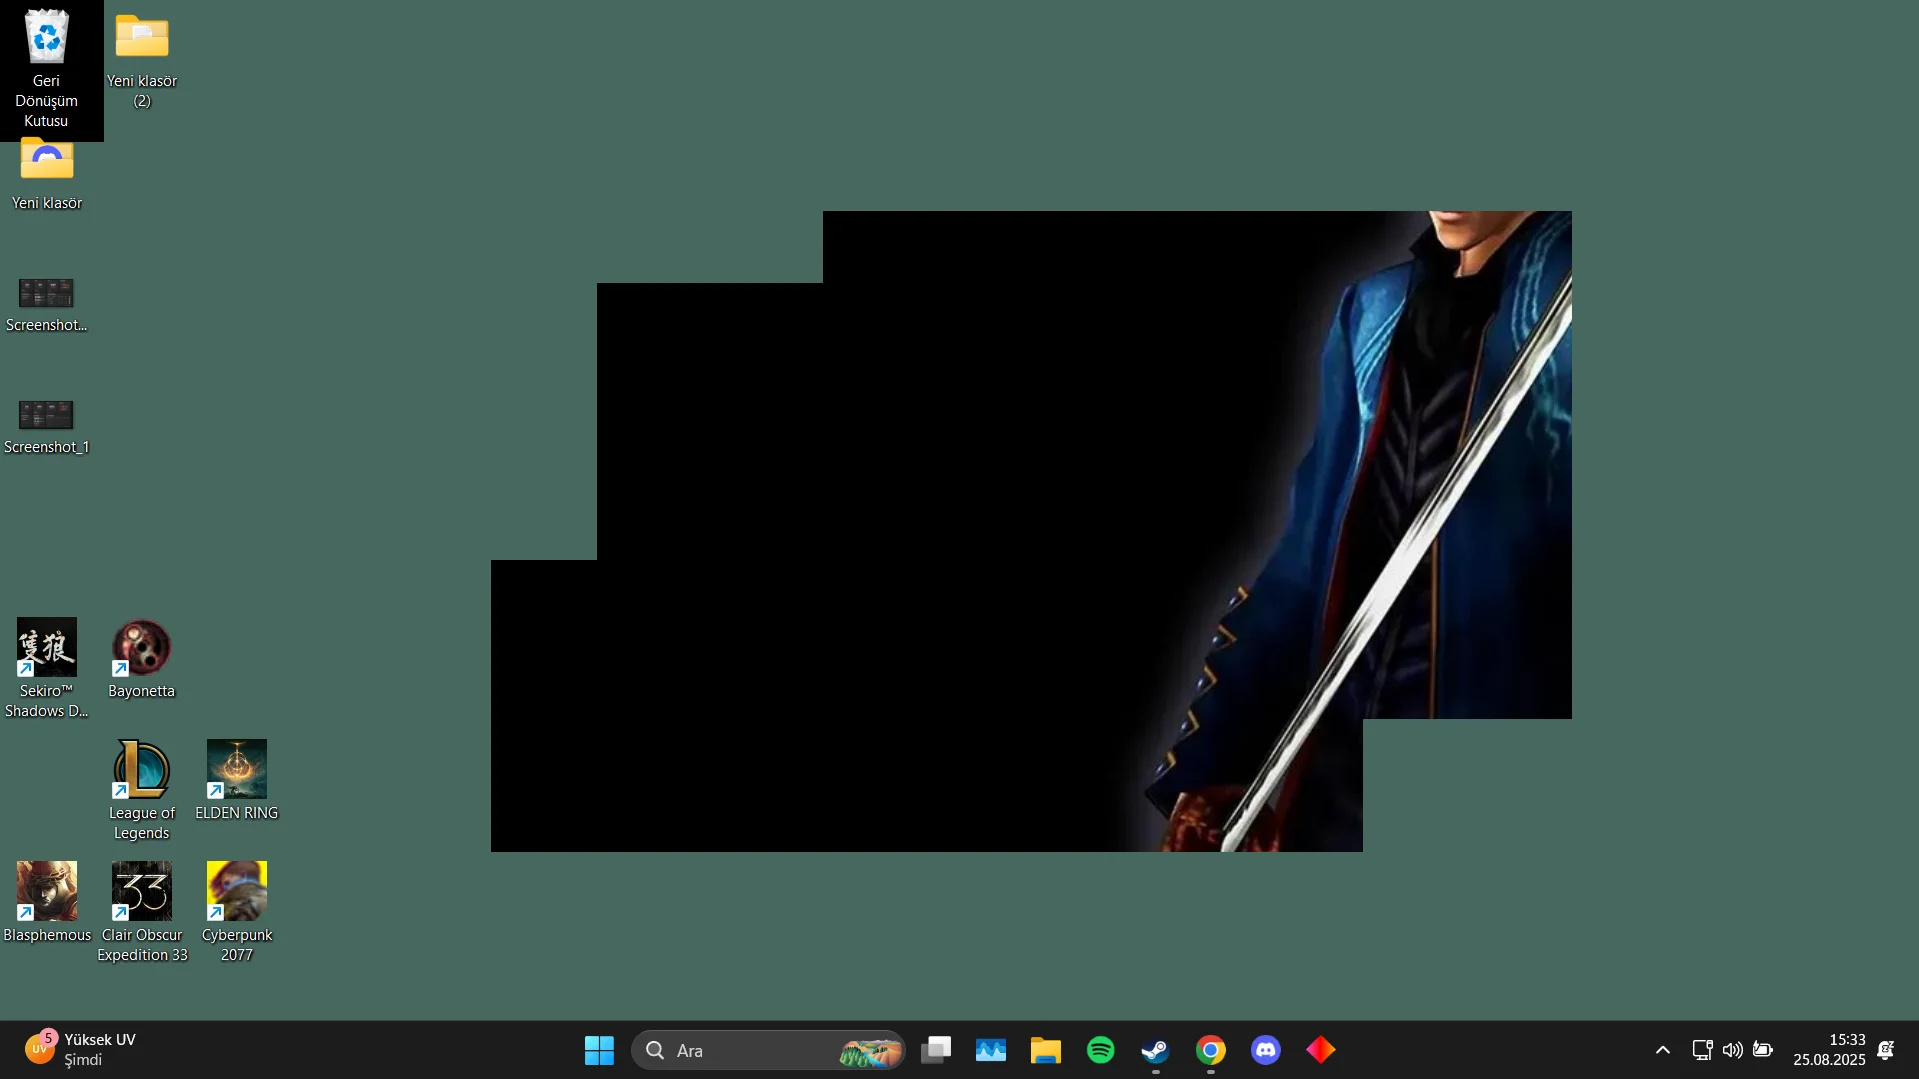
Task: Select the Screenshot... image file
Action: pos(46,303)
